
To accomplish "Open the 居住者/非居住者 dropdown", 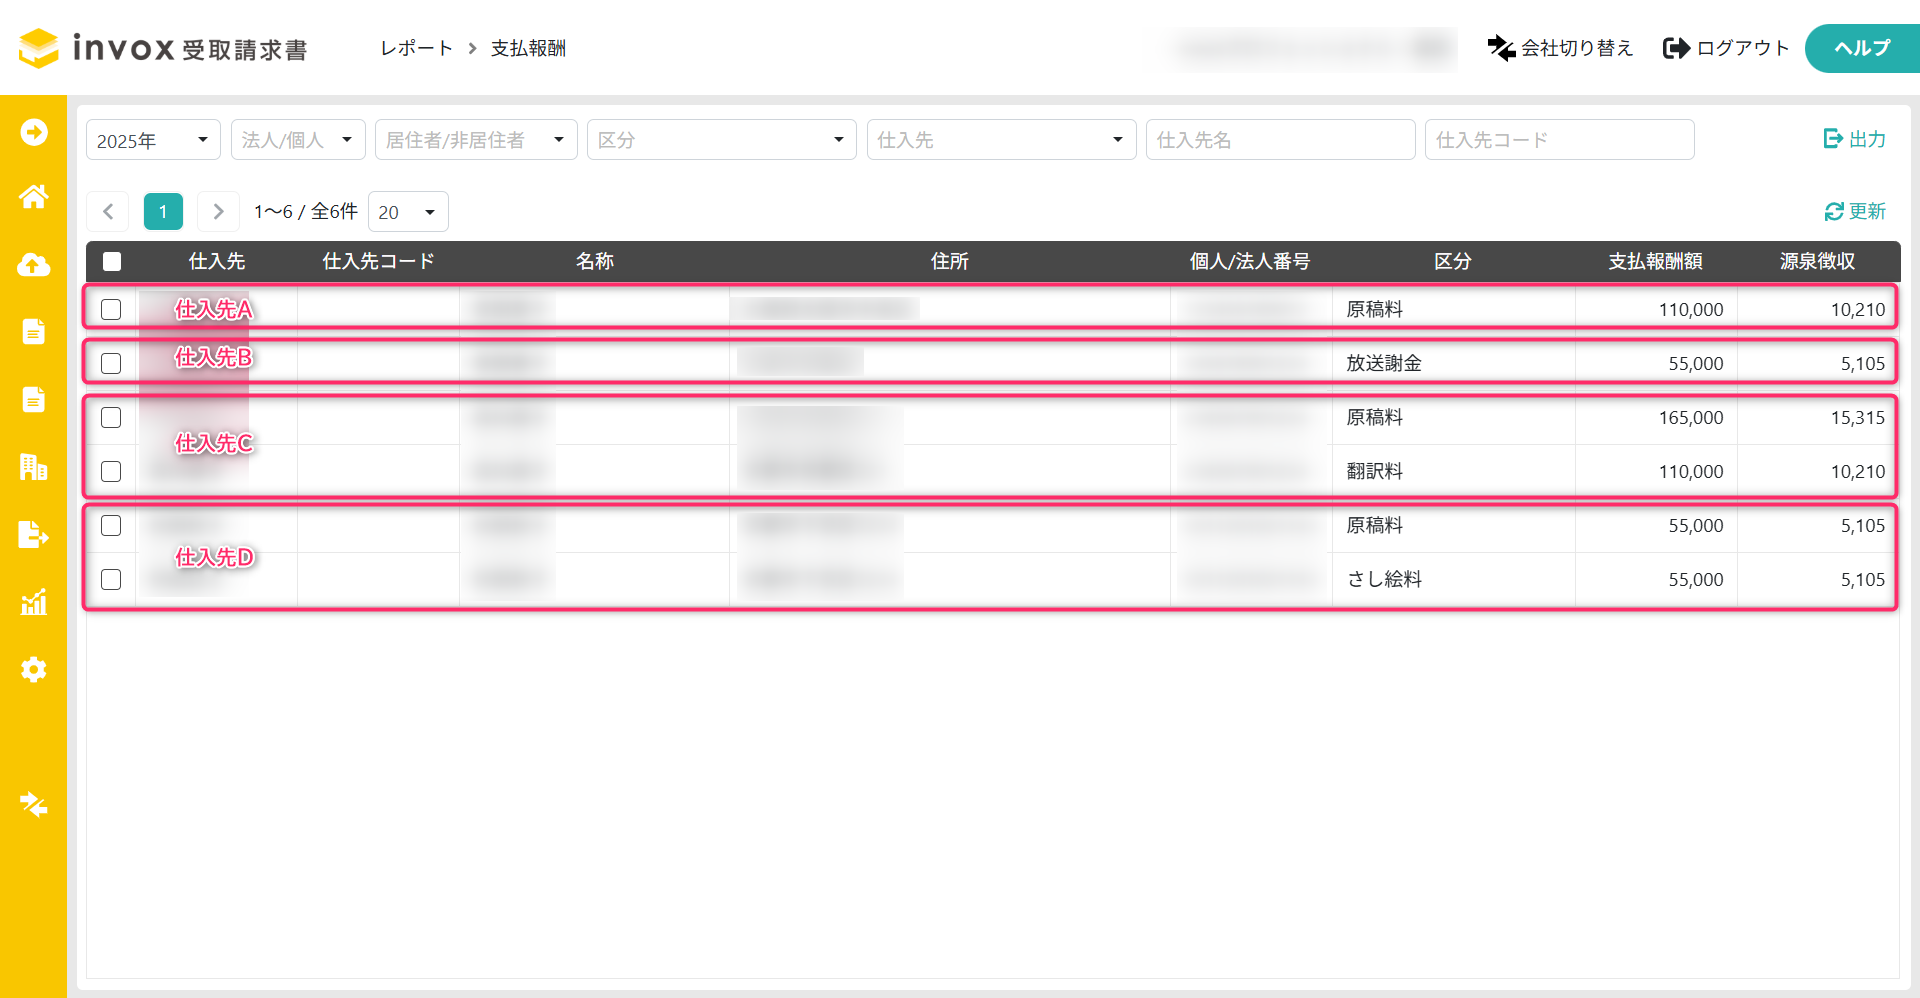I will [x=475, y=140].
